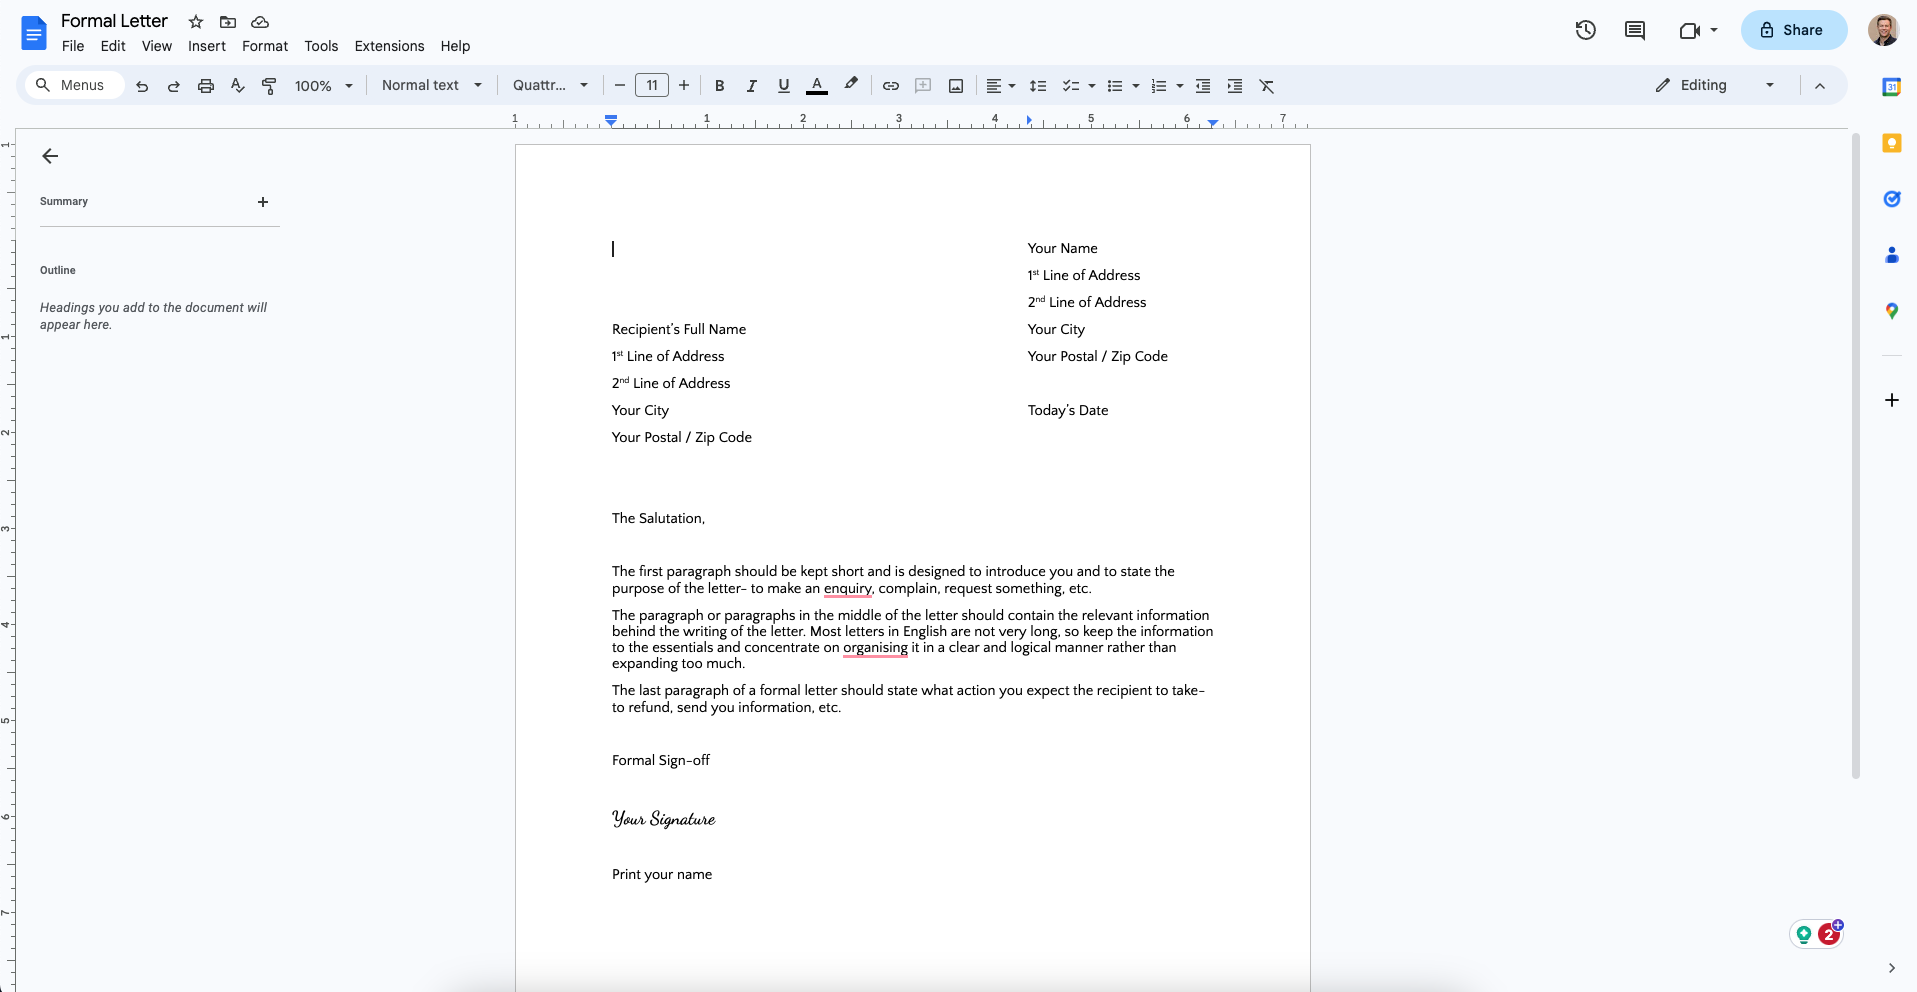The image size is (1917, 992).
Task: Insert a link
Action: [x=890, y=86]
